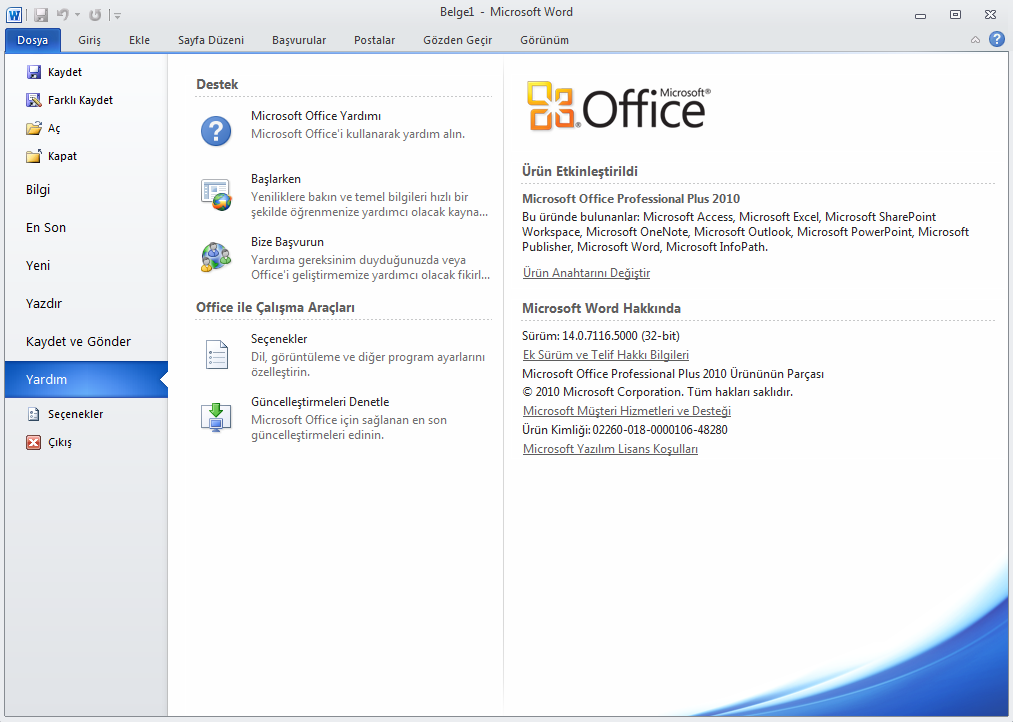Click the Güncelleştirmeleri Denetle update icon
This screenshot has height=722, width=1013.
point(216,418)
